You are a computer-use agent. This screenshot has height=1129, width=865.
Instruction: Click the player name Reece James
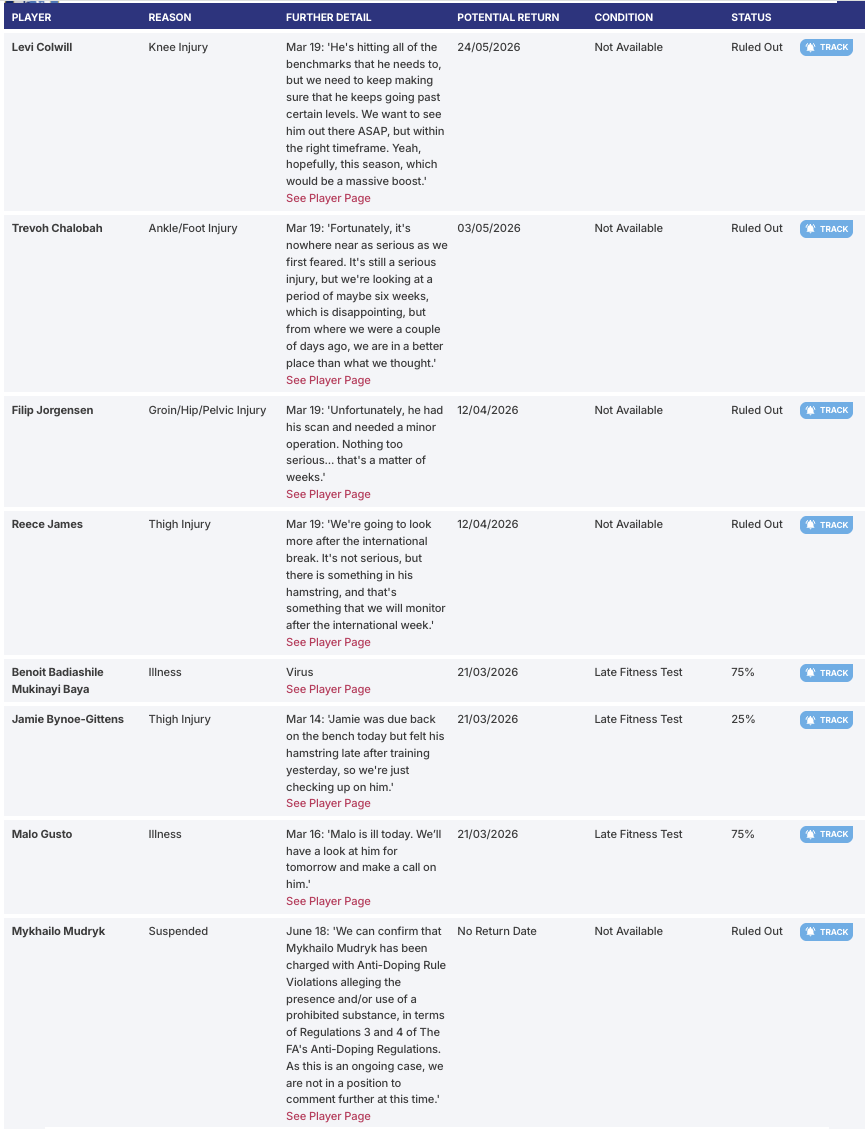(x=47, y=524)
